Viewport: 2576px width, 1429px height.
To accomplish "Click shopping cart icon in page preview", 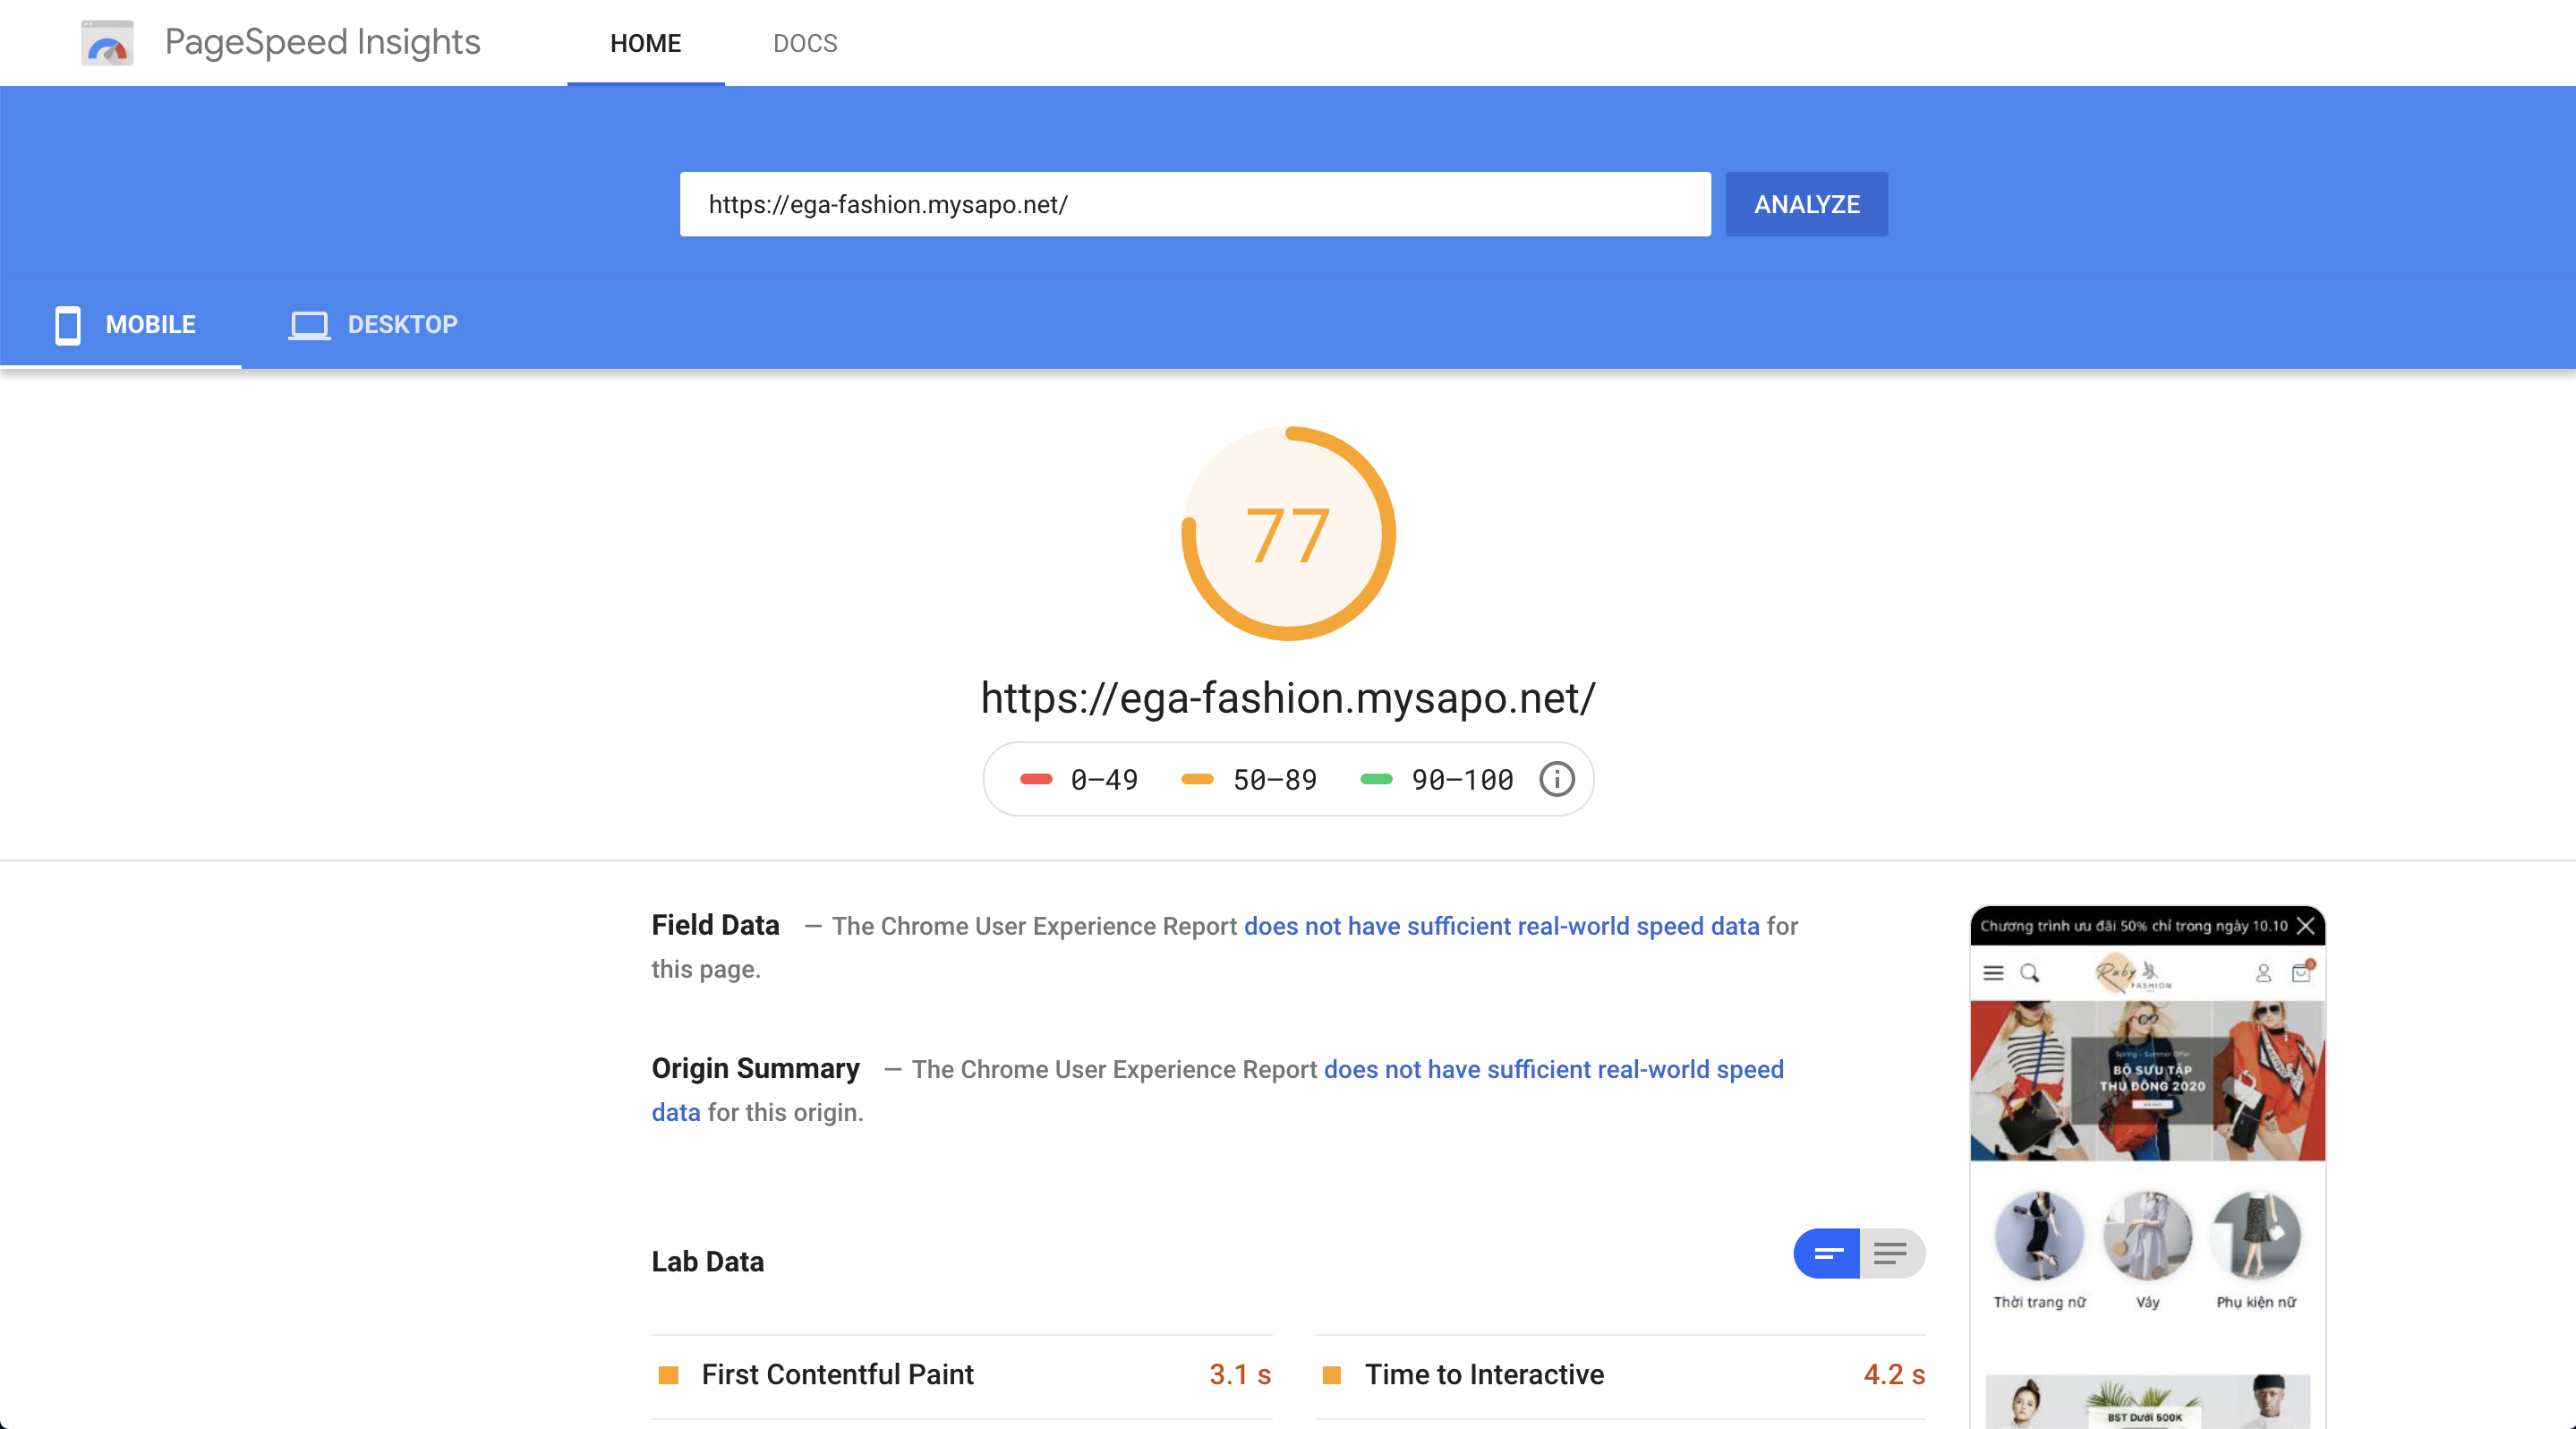I will click(x=2302, y=972).
